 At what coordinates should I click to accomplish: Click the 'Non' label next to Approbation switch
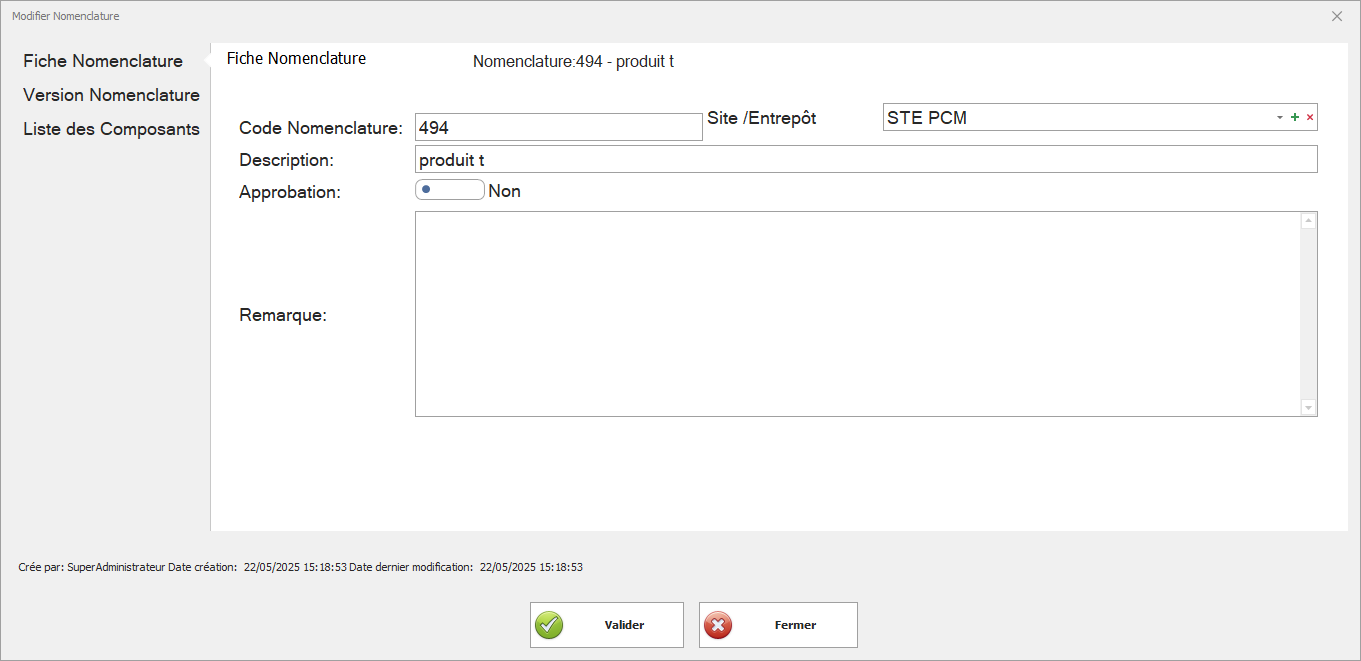click(x=504, y=191)
